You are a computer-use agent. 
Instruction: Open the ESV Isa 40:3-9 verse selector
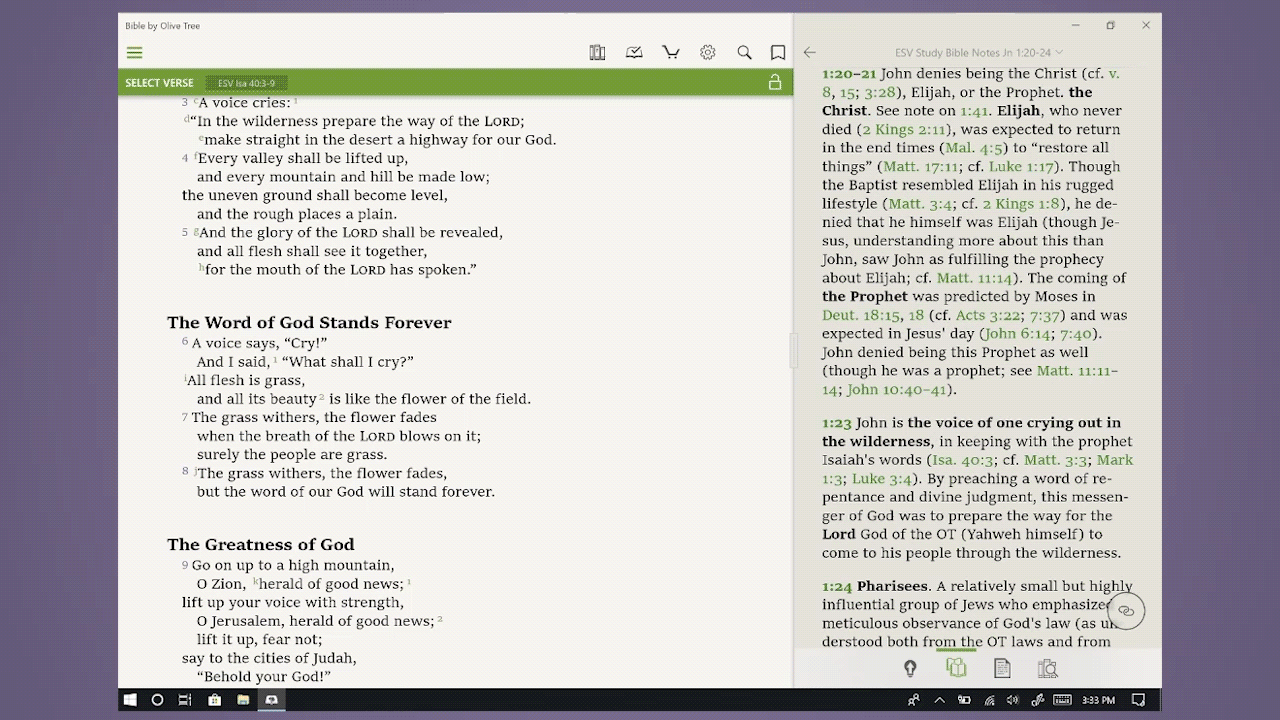[x=247, y=83]
